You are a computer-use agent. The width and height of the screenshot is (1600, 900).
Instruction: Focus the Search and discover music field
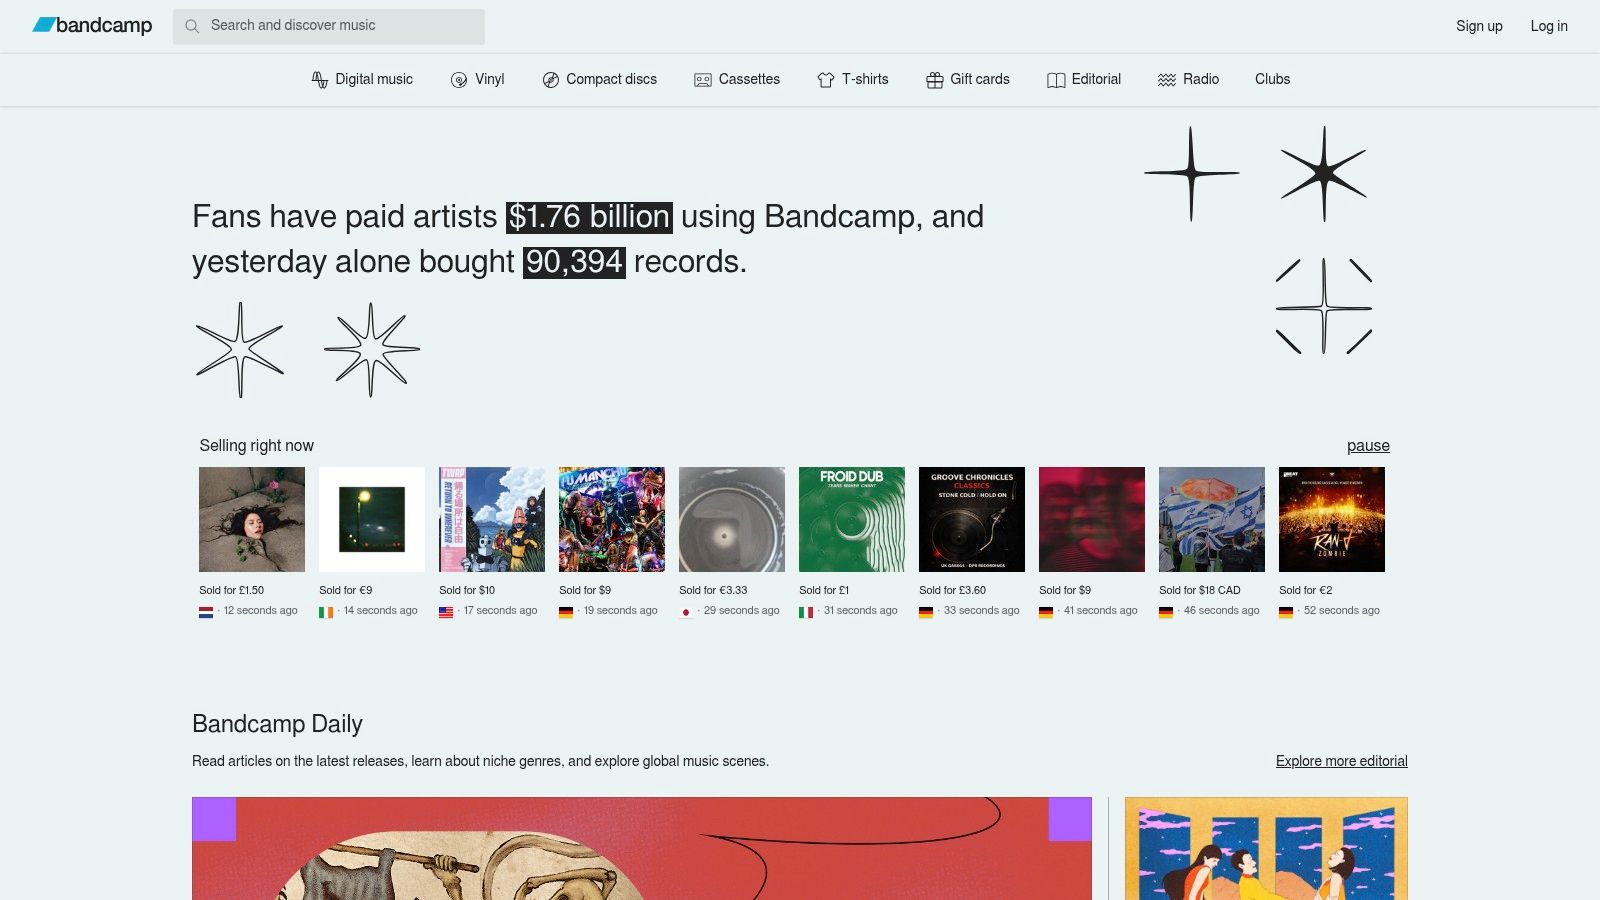329,26
